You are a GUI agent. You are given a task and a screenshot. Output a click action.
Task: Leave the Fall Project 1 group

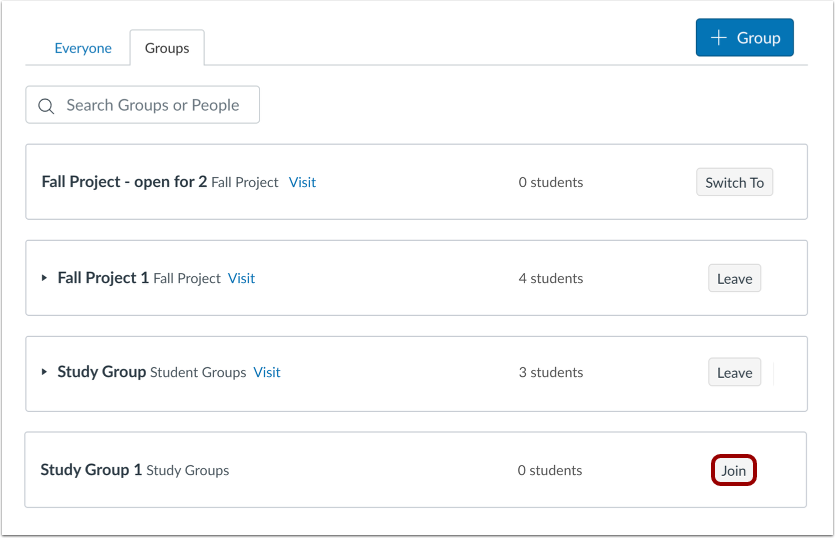point(734,278)
